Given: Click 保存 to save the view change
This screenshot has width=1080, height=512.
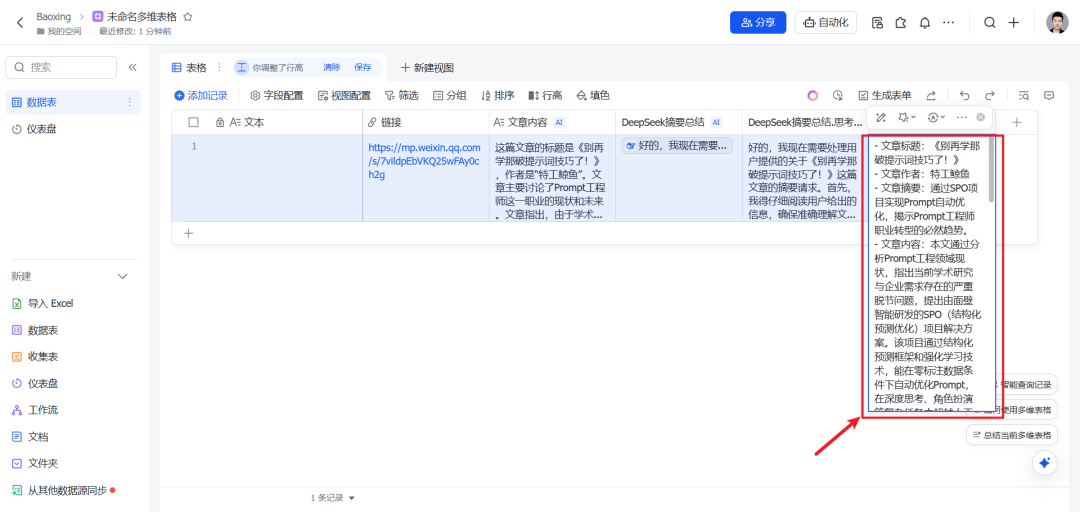Looking at the screenshot, I should tap(362, 67).
